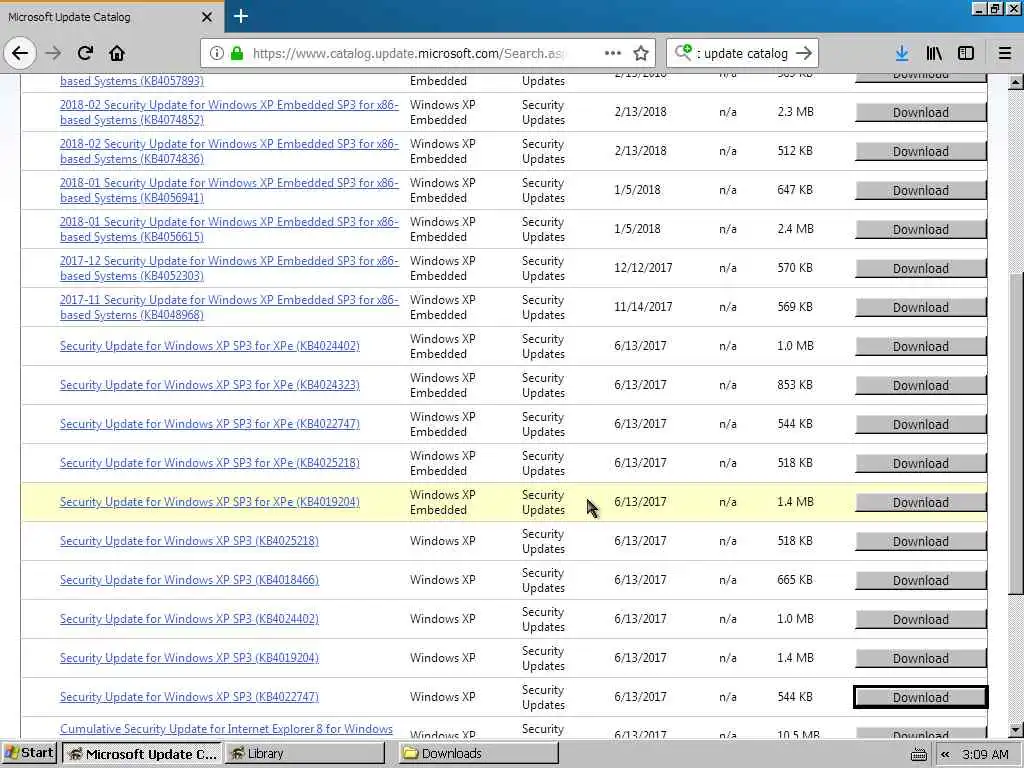Click Windows XP product cell for KB4018466
The image size is (1024, 768).
[x=443, y=580]
